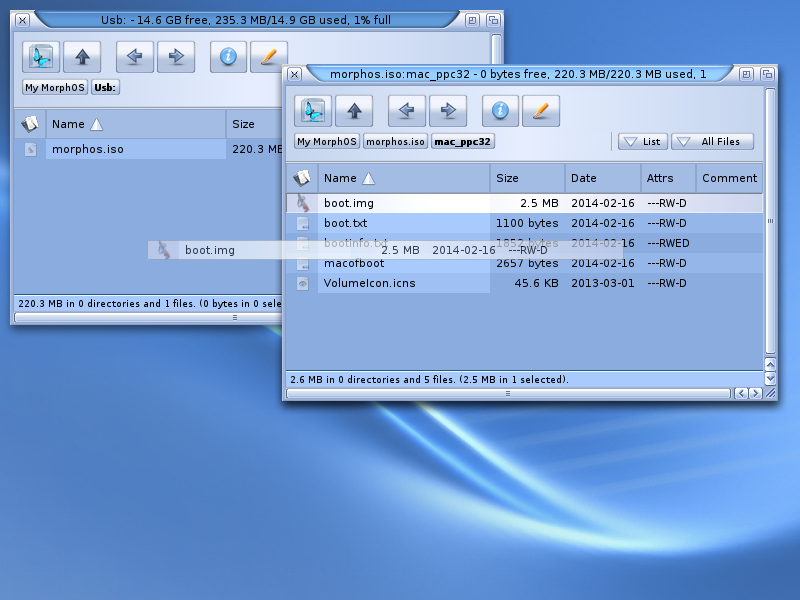The height and width of the screenshot is (600, 800).
Task: Click mac_ppc32 window status bar text
Action: 429,380
